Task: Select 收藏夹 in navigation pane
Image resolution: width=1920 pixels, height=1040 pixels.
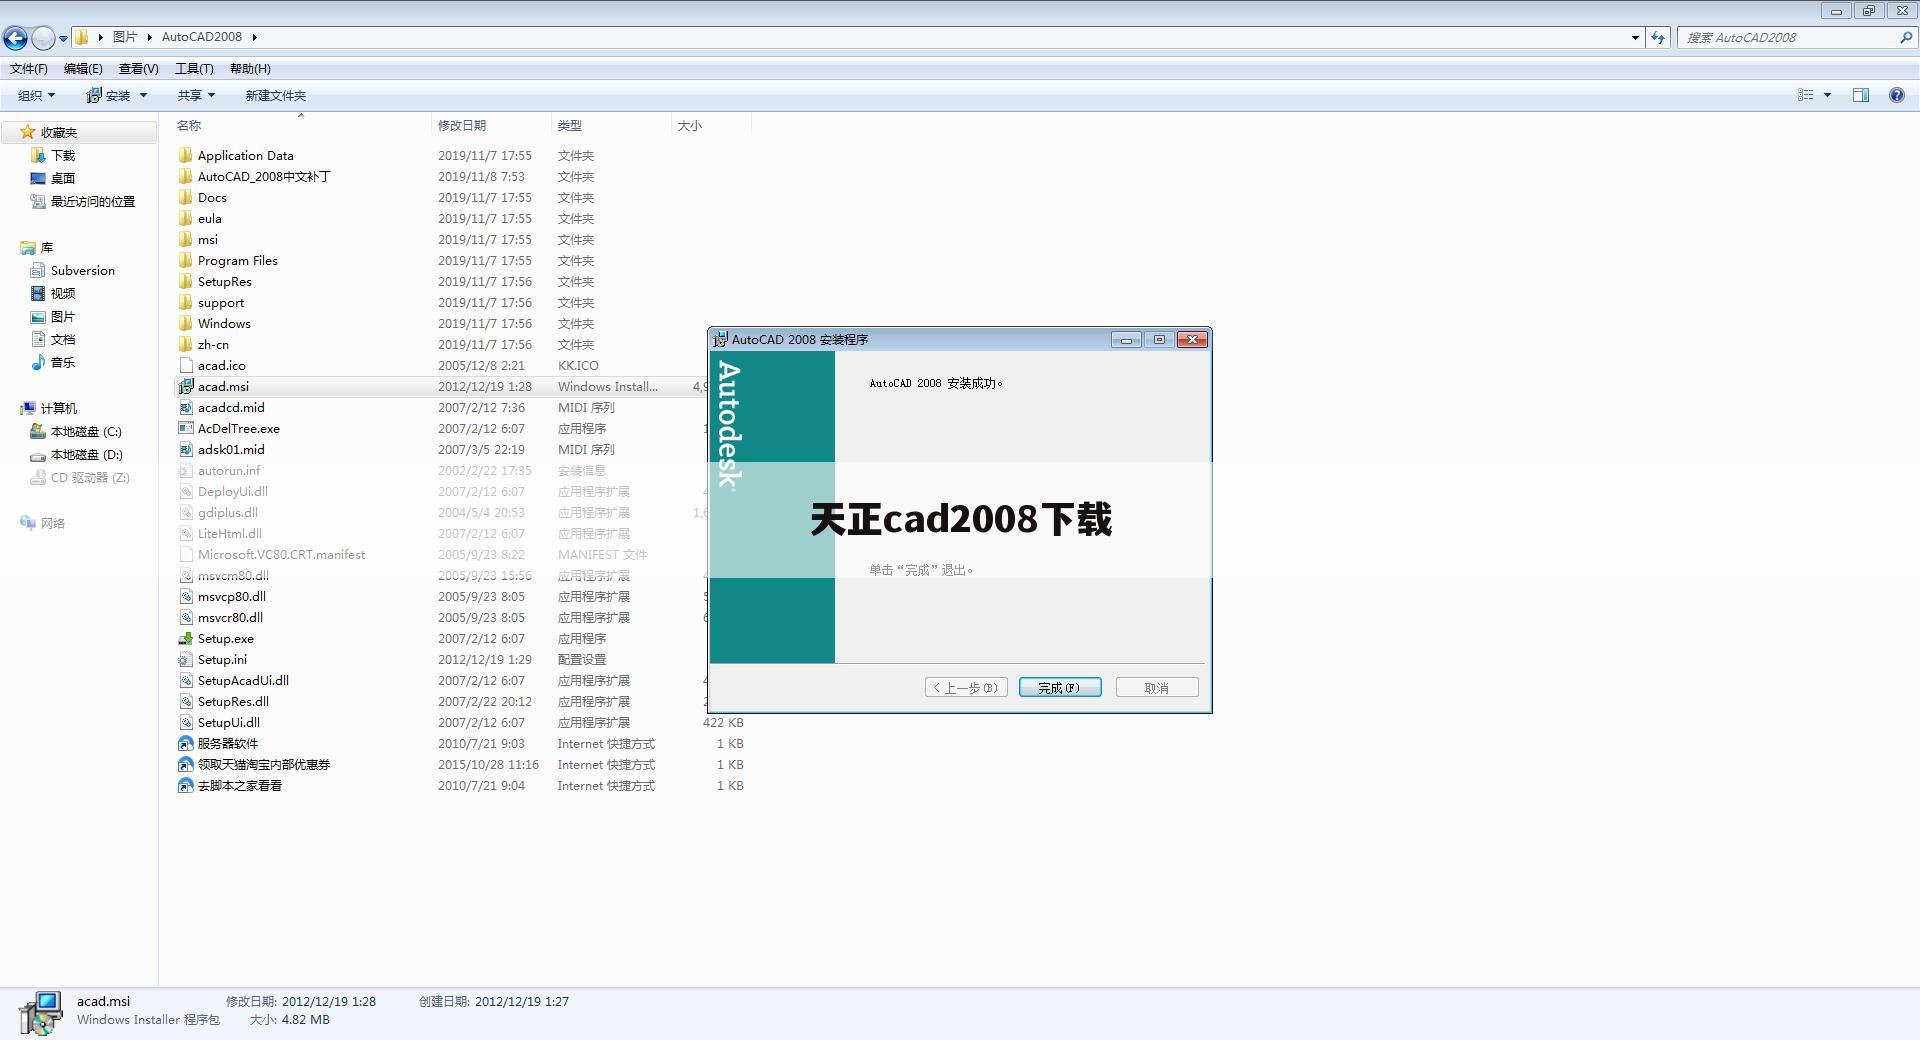Action: [x=59, y=132]
